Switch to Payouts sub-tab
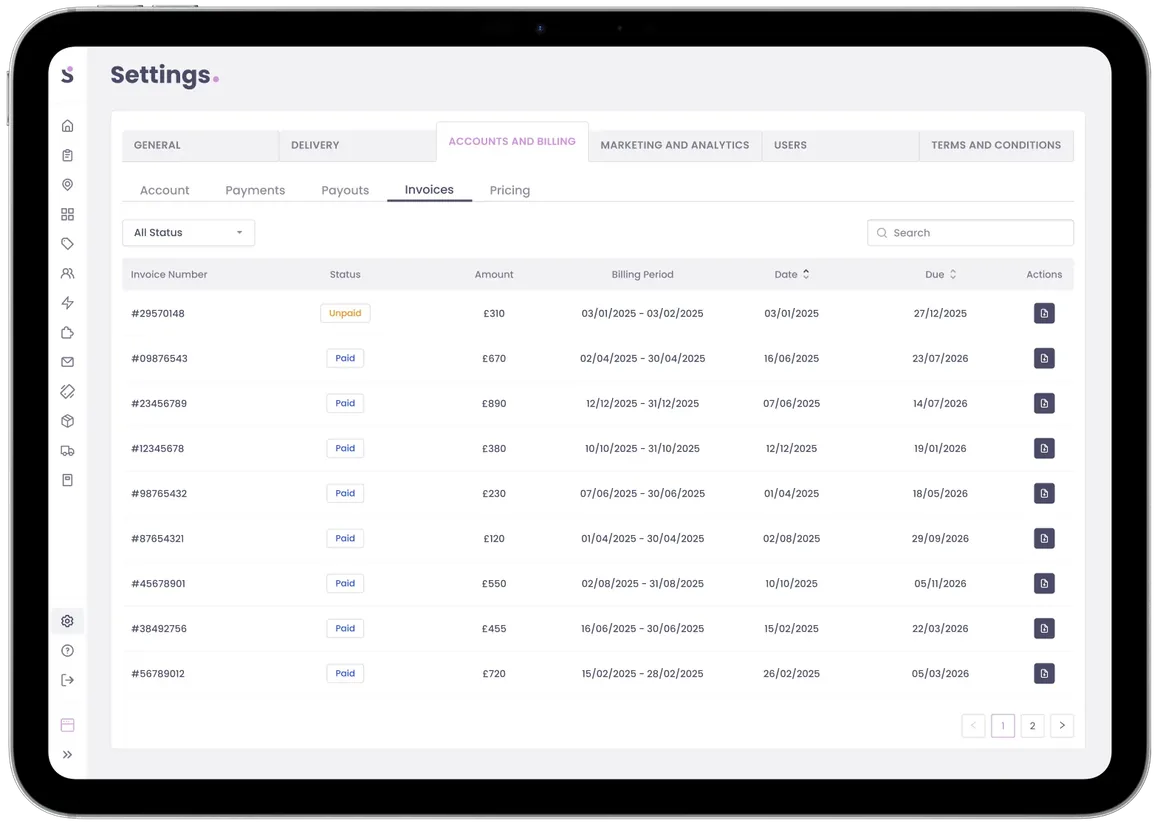The width and height of the screenshot is (1160, 826). [x=345, y=191]
